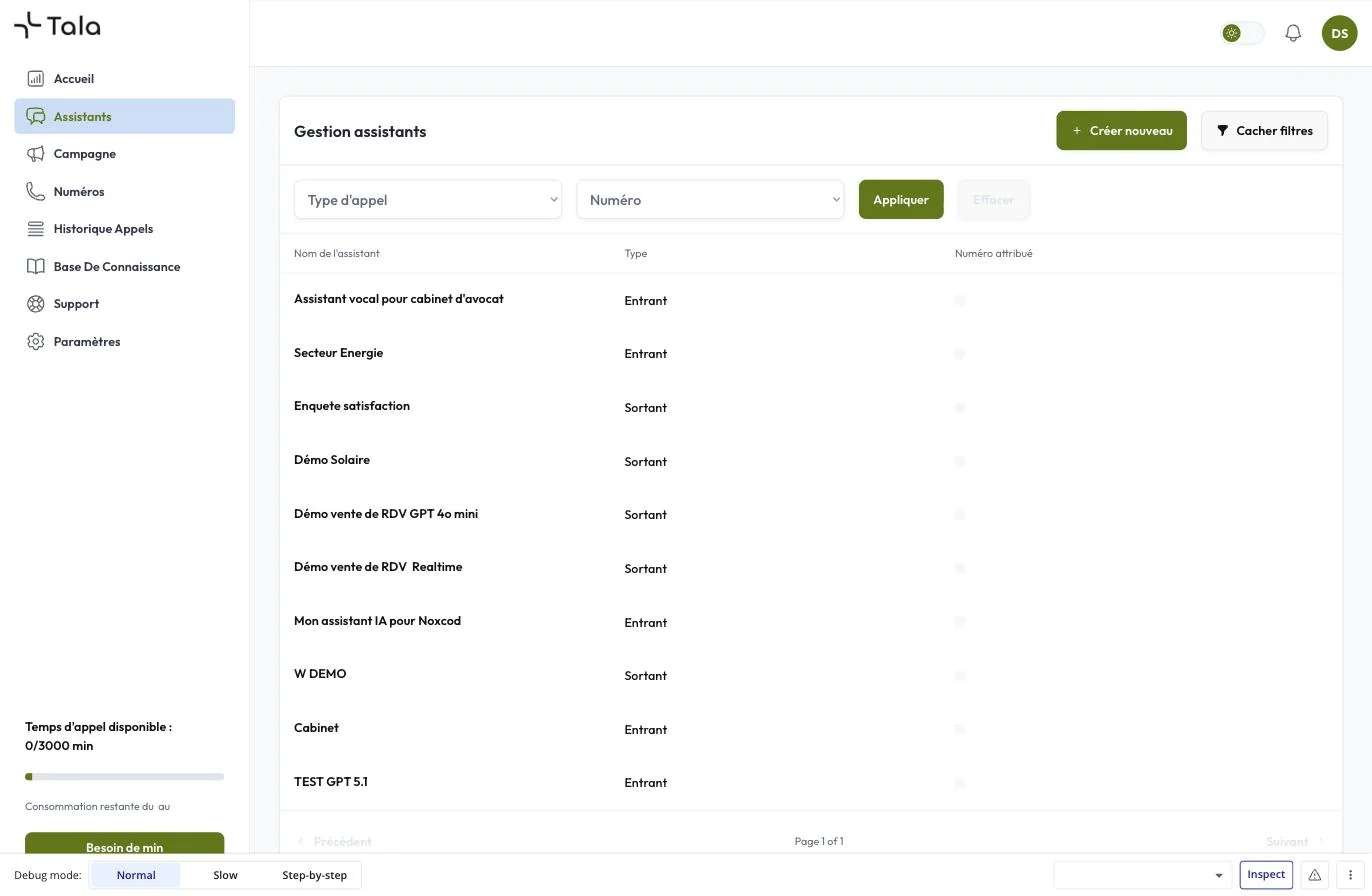
Task: Open Démo Solaire assistant
Action: [x=332, y=460]
